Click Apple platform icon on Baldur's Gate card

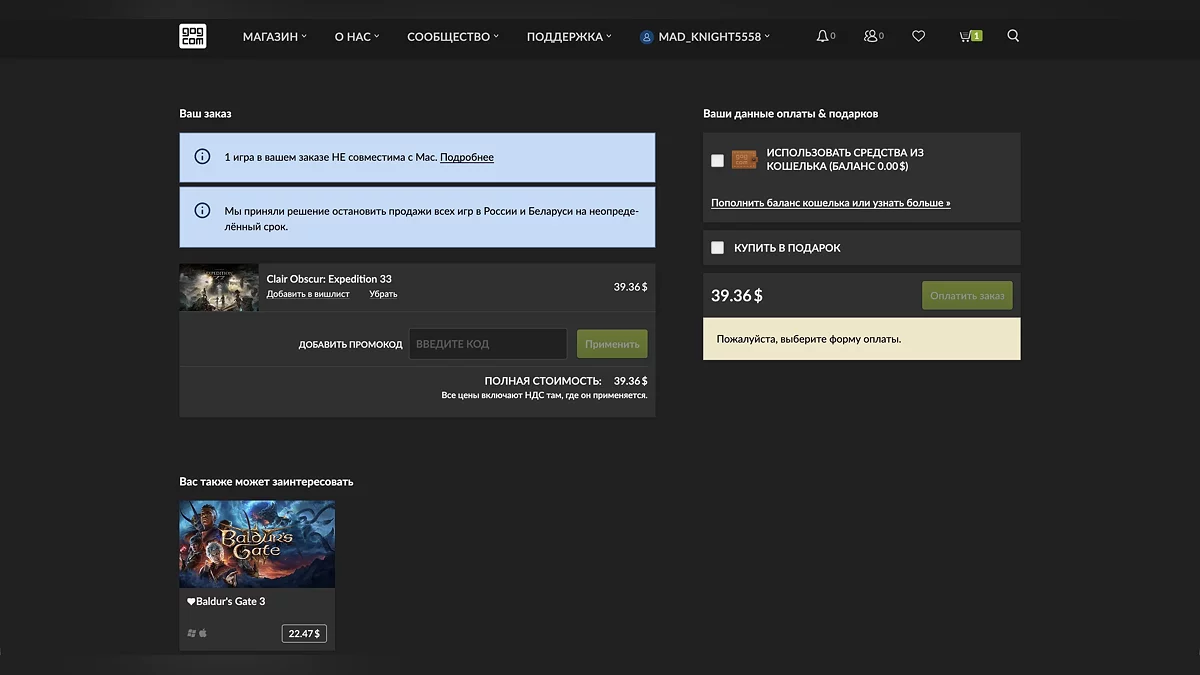click(x=203, y=633)
